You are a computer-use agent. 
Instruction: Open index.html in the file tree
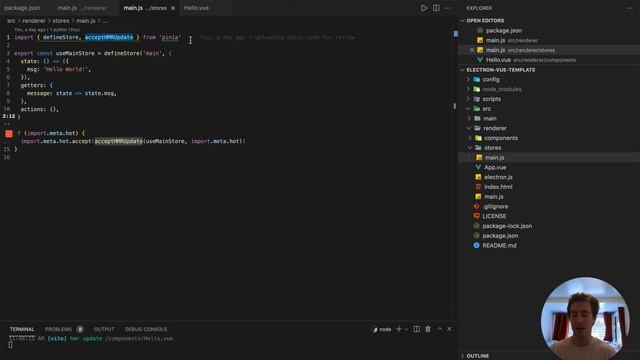click(498, 187)
